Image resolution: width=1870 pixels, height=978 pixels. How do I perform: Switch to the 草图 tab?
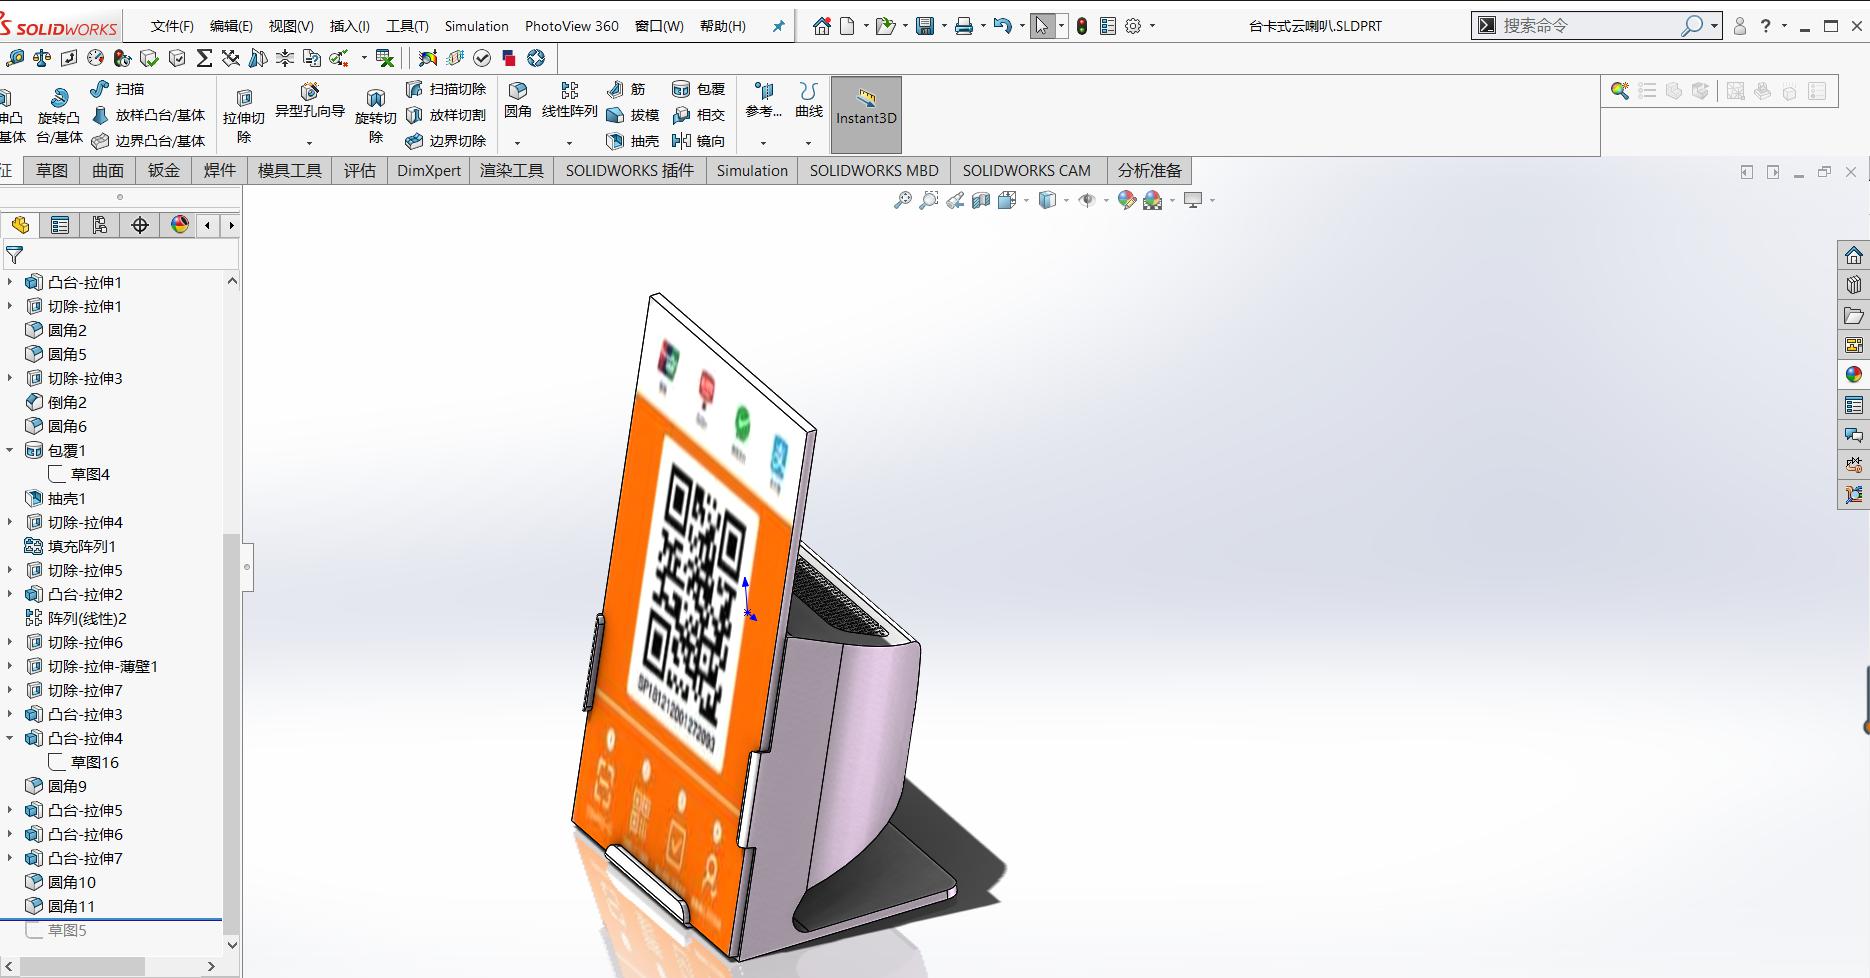52,170
